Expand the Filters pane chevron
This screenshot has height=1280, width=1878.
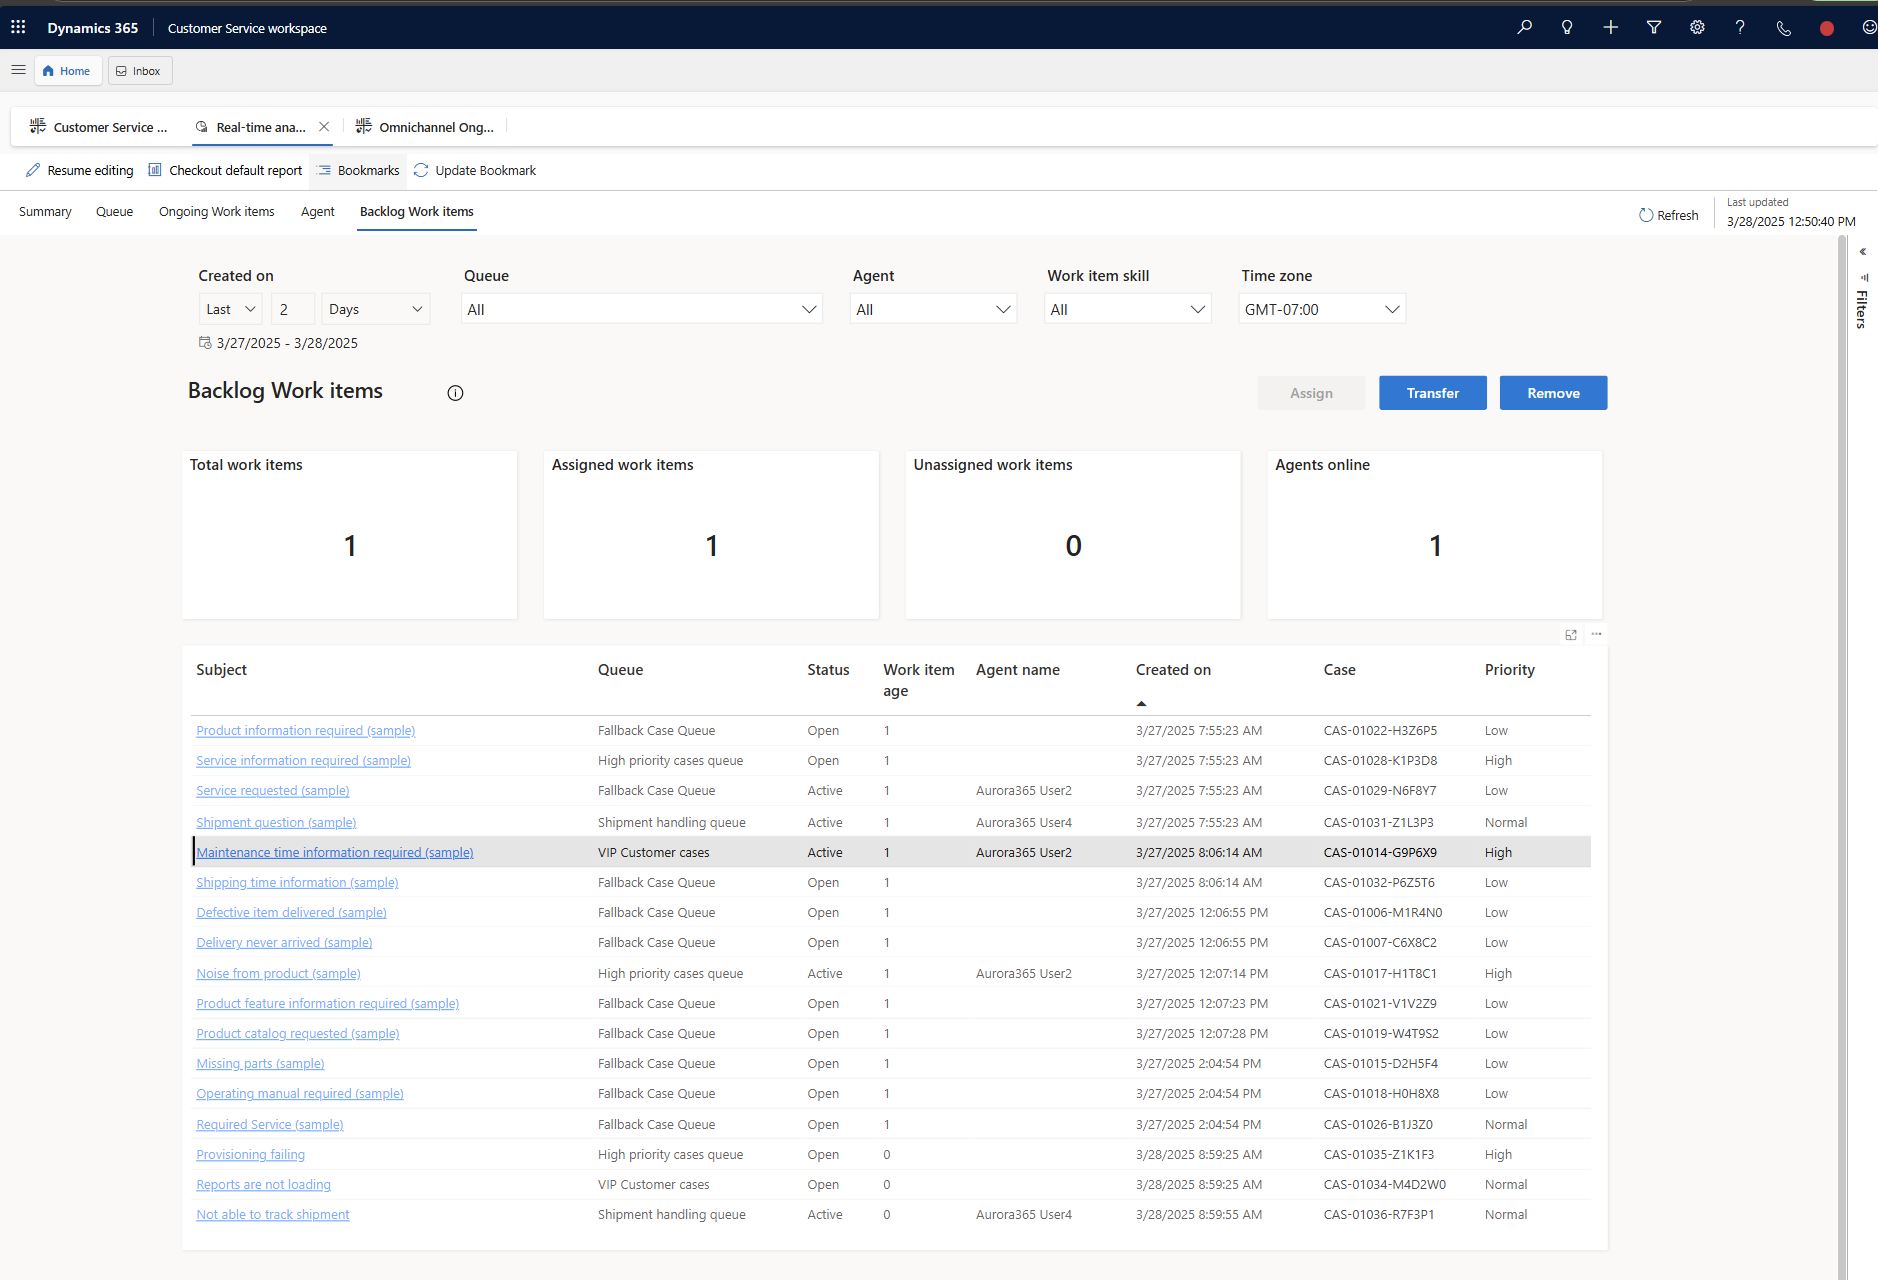1862,252
